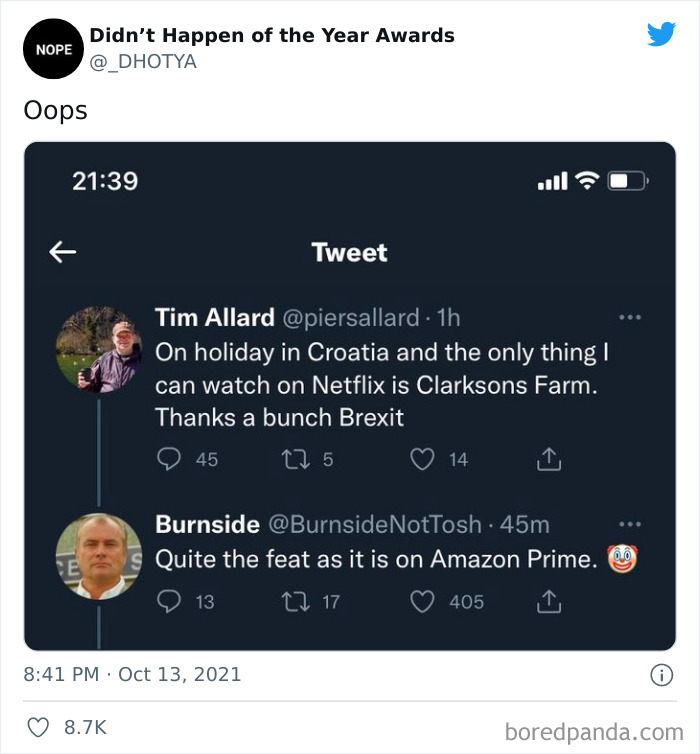
Task: Share Tim Allard's tweet
Action: pos(547,459)
